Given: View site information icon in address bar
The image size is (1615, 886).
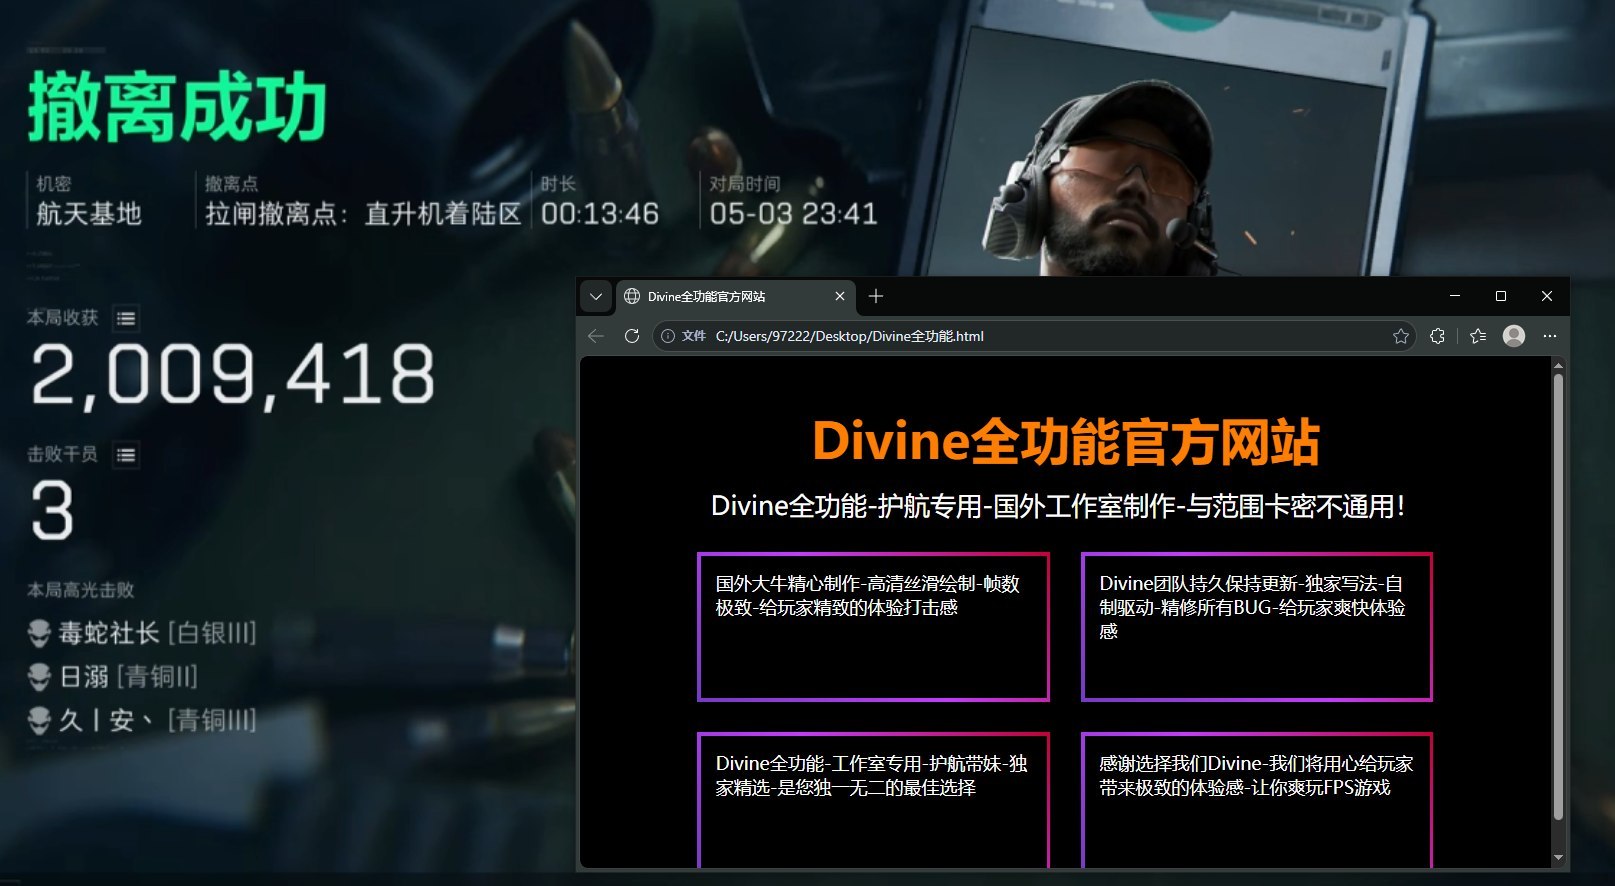Looking at the screenshot, I should coord(668,336).
